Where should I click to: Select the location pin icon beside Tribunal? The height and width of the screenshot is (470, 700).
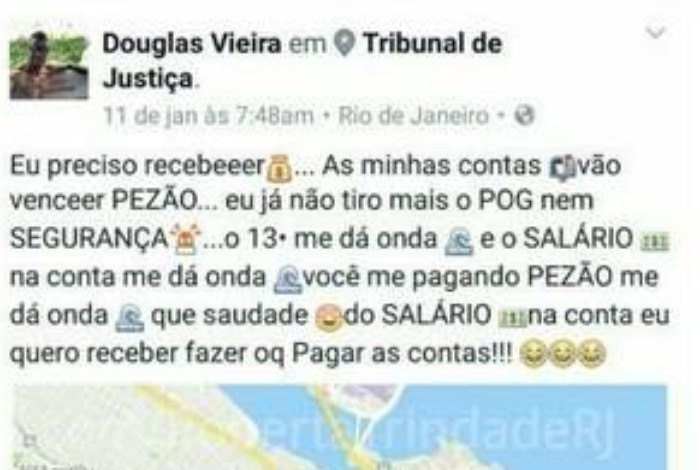pyautogui.click(x=344, y=44)
